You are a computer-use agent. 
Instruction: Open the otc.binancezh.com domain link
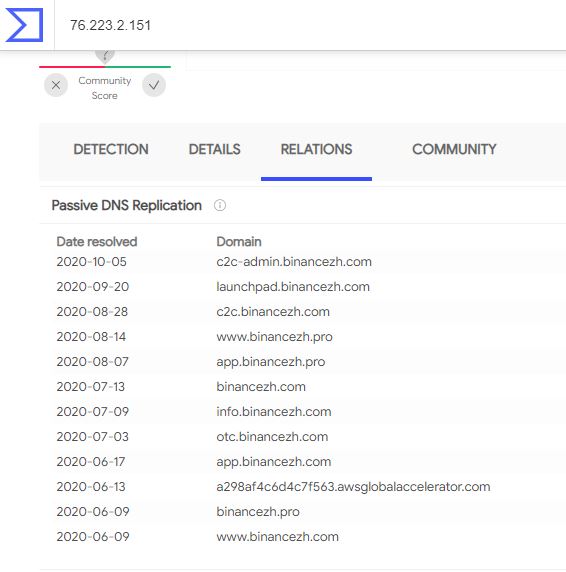coord(272,437)
